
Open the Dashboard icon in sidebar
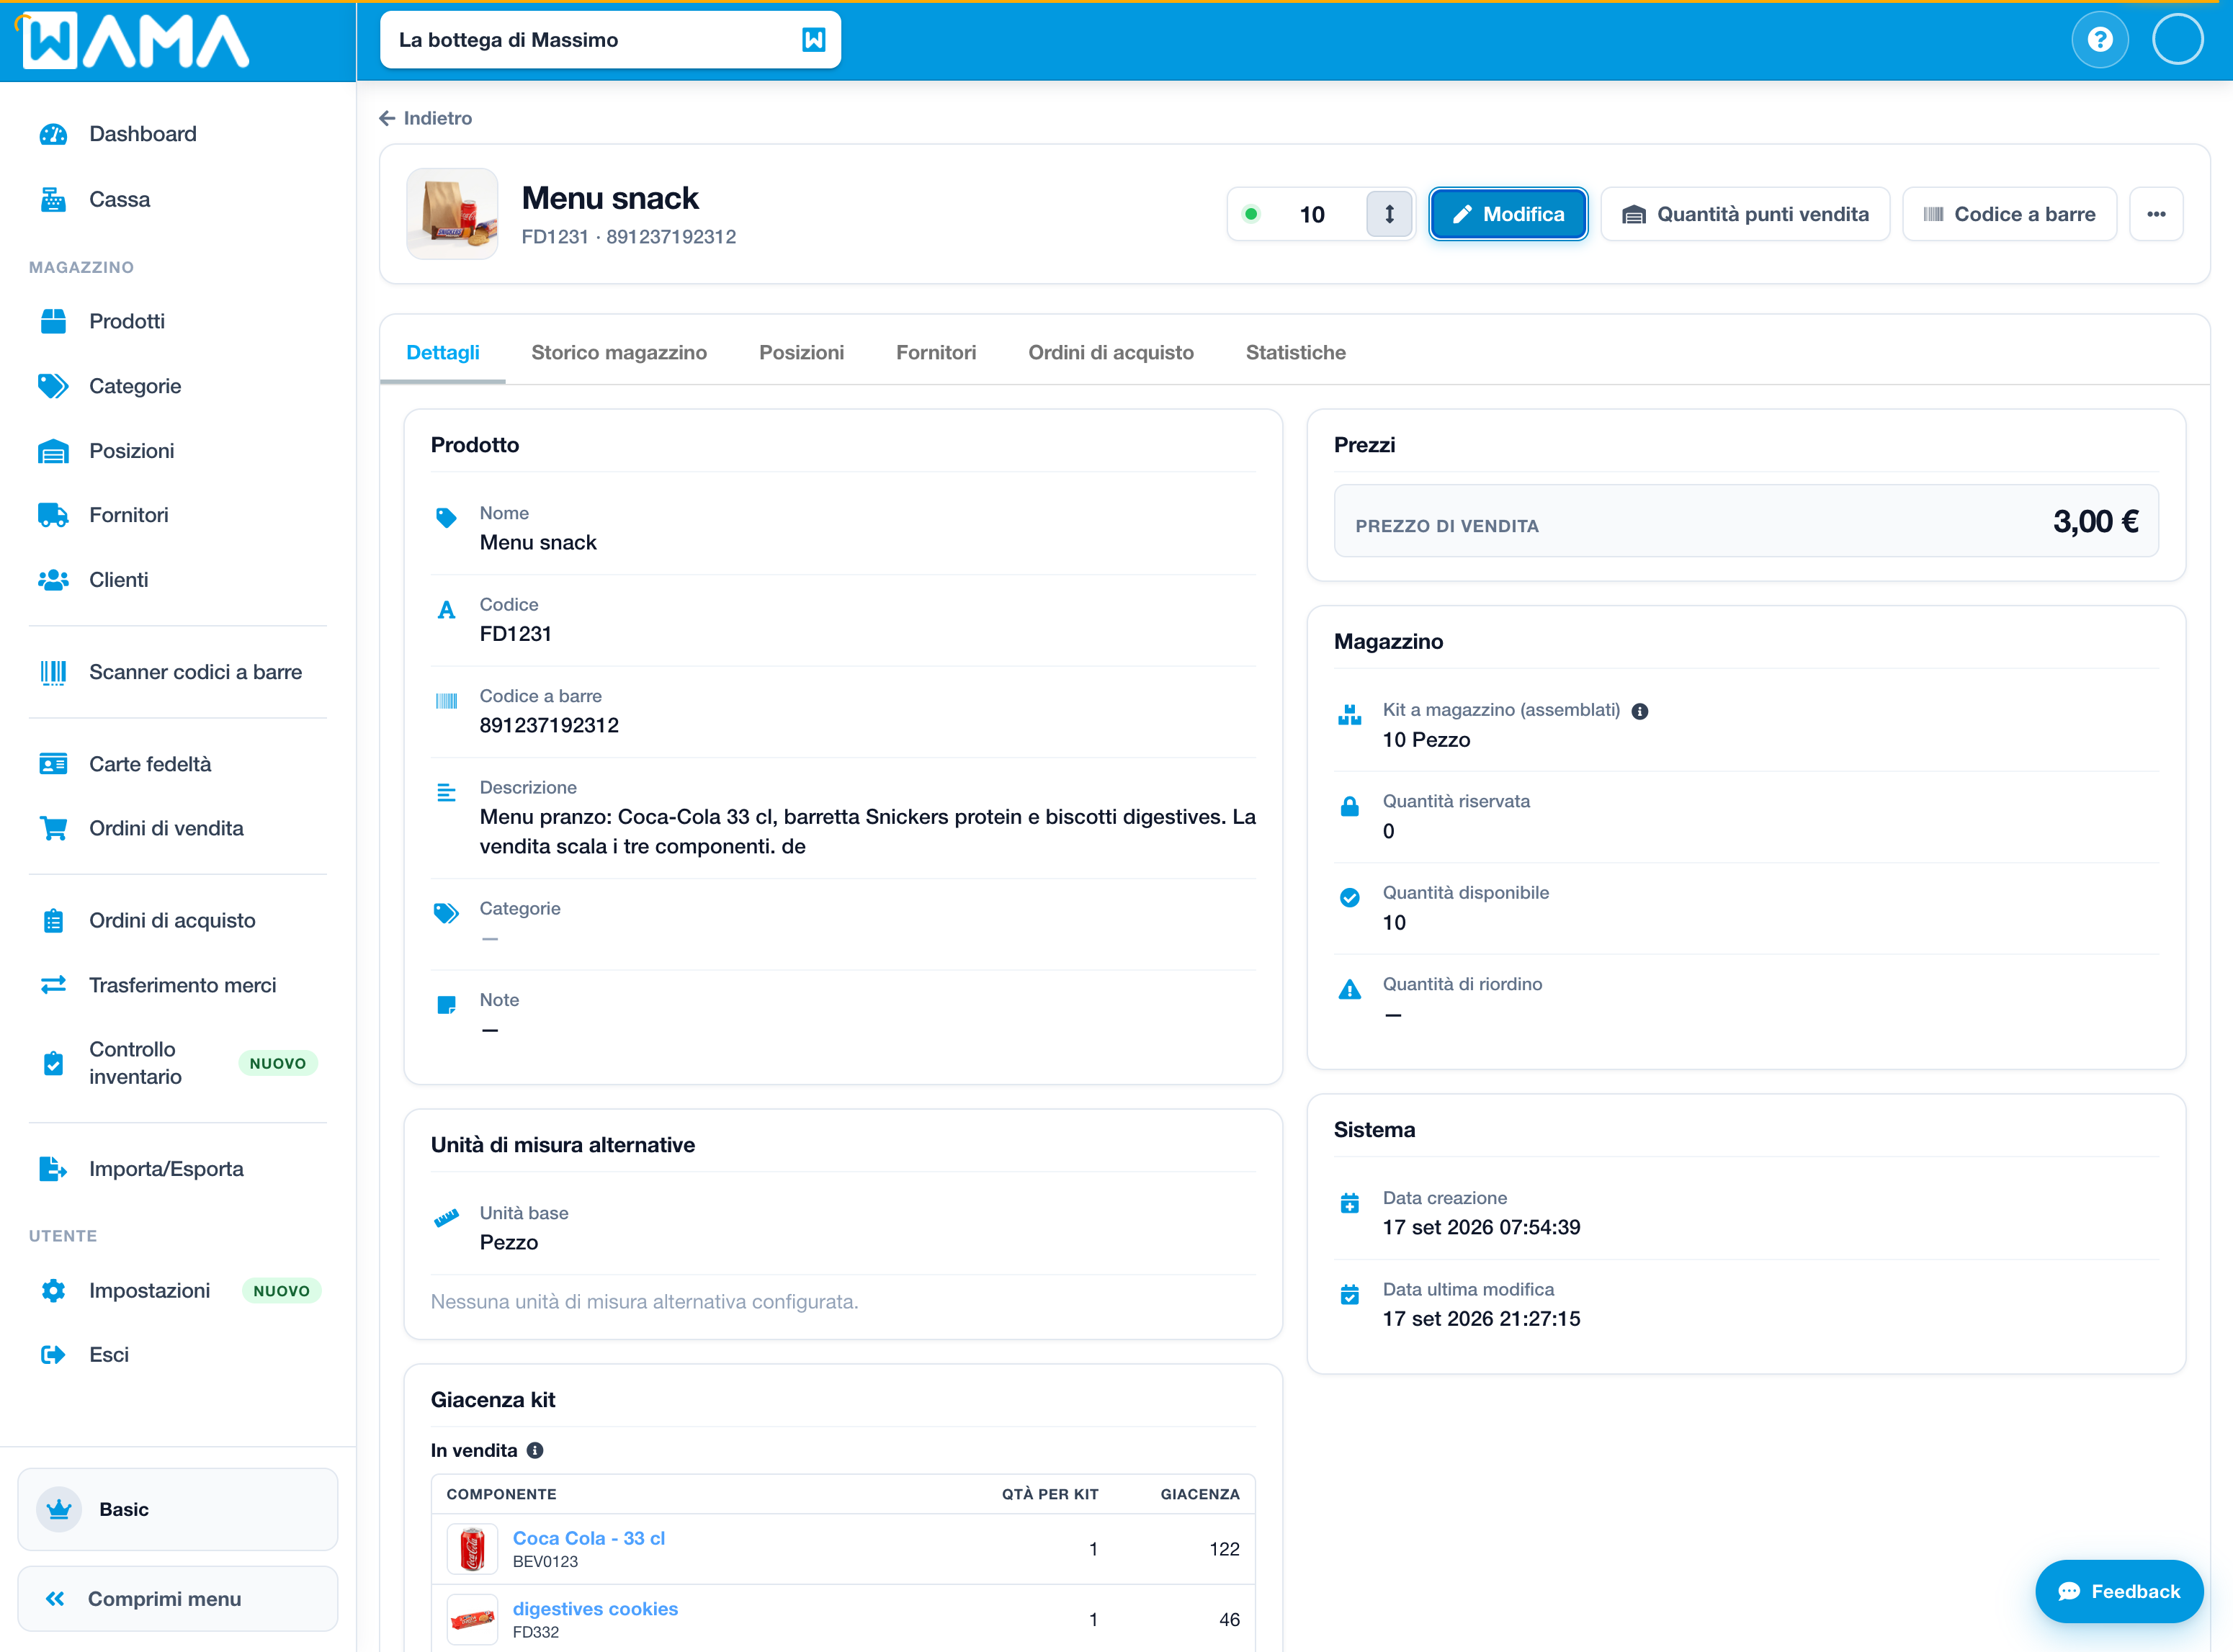tap(53, 134)
